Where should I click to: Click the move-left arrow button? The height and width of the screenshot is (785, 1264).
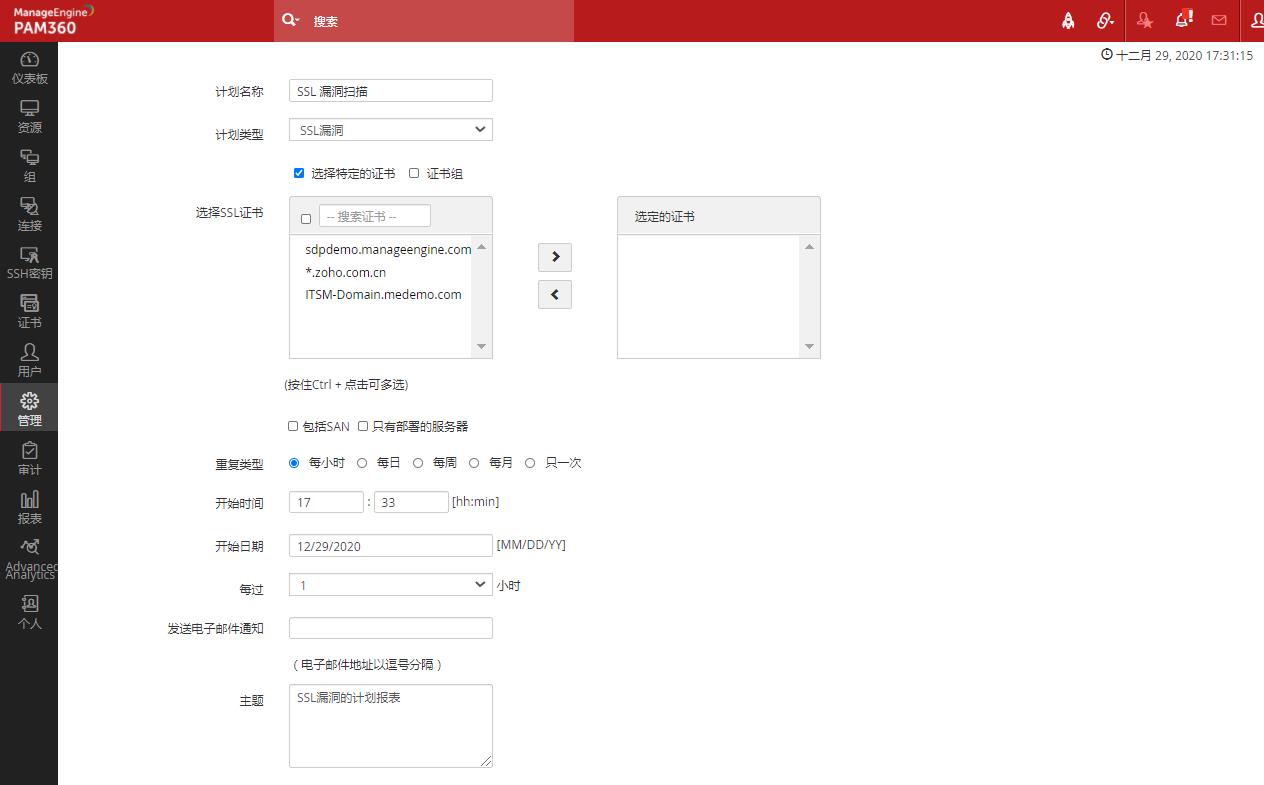point(555,295)
